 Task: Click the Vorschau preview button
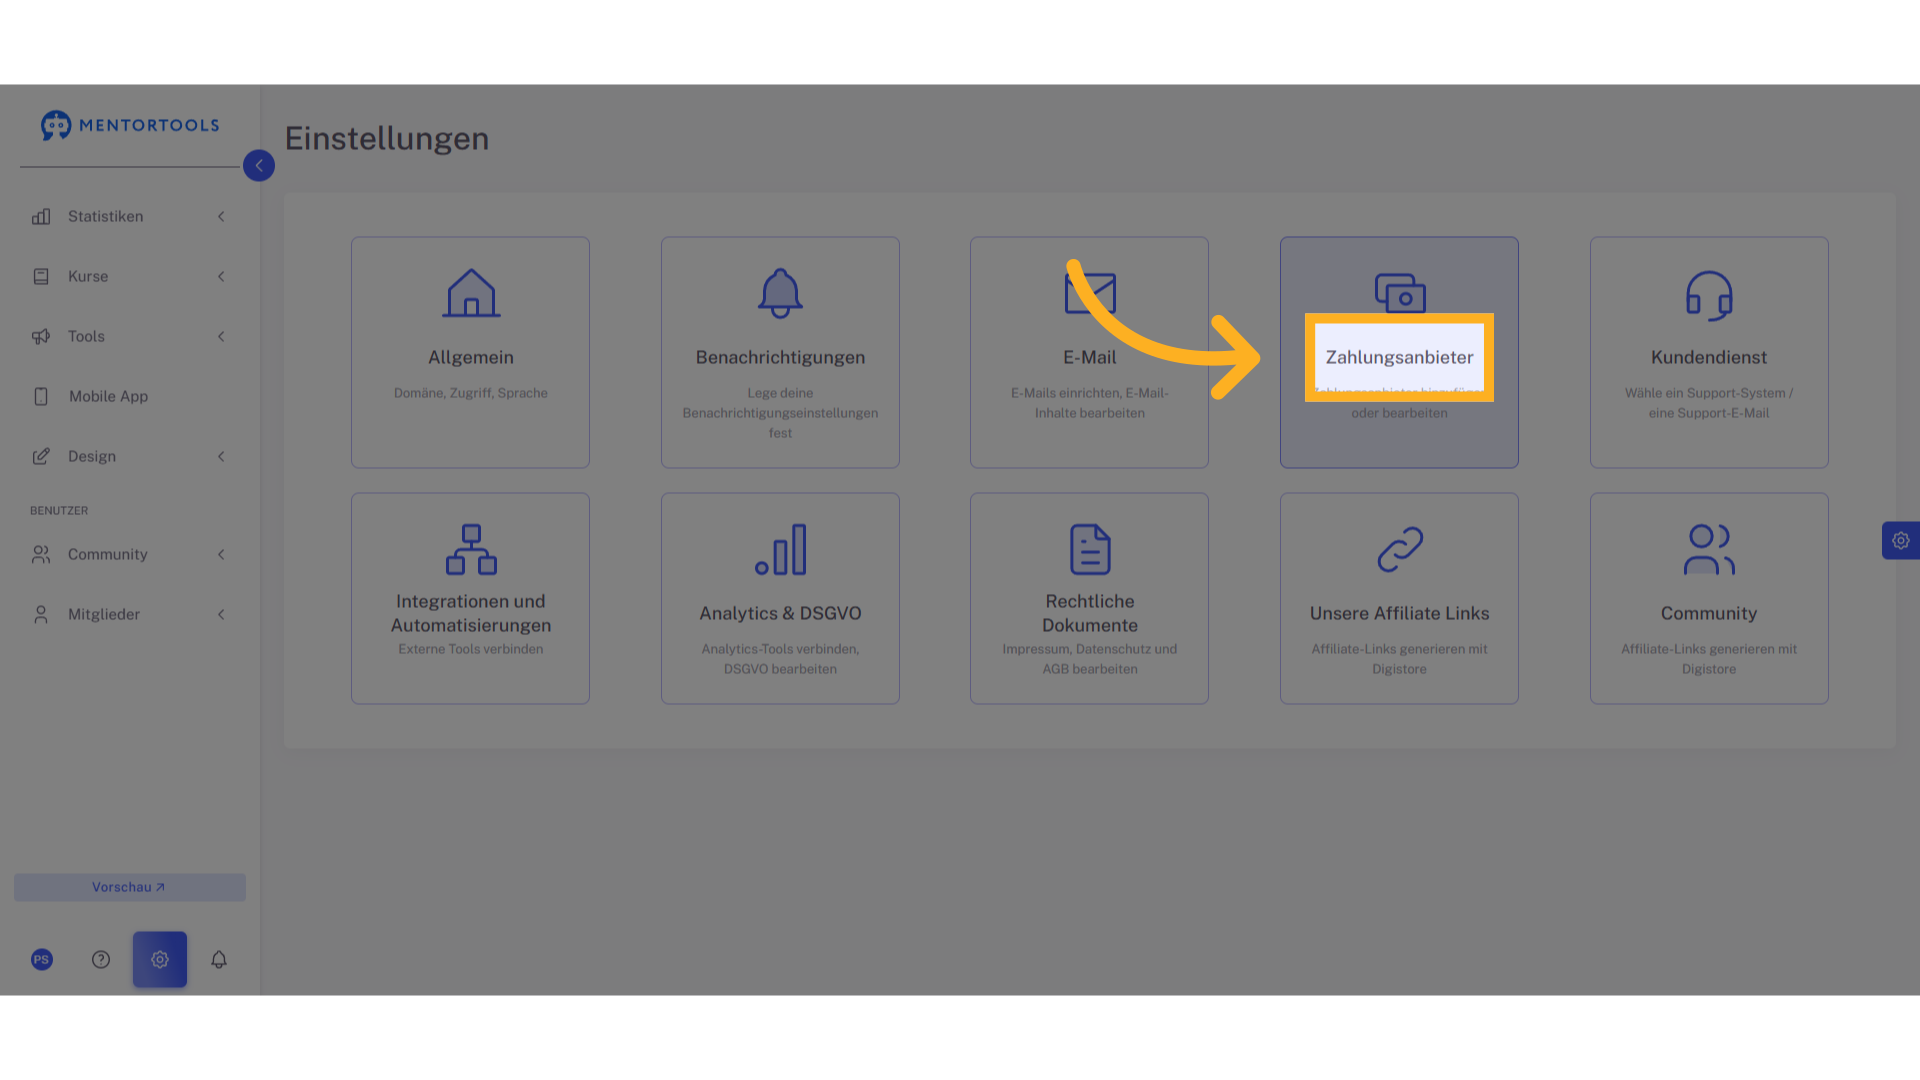[130, 888]
